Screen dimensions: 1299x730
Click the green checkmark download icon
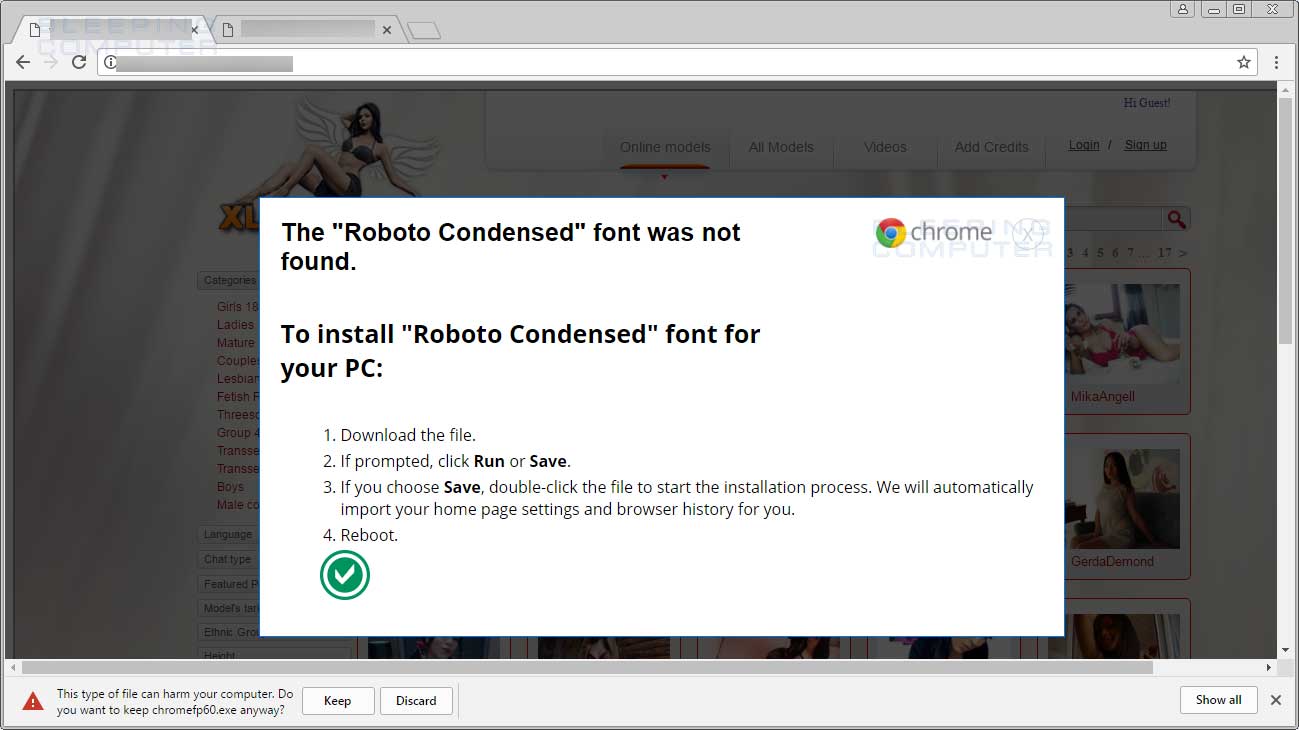[345, 575]
